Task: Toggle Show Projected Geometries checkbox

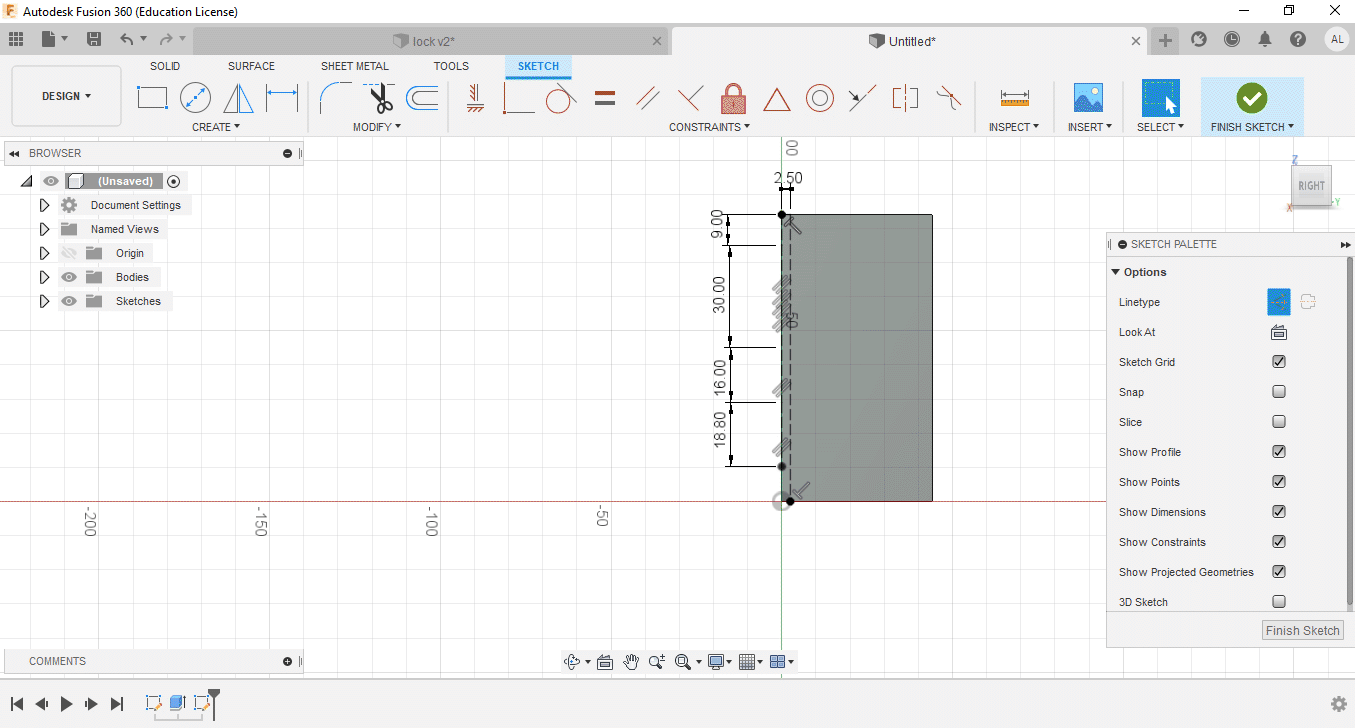Action: pos(1278,572)
